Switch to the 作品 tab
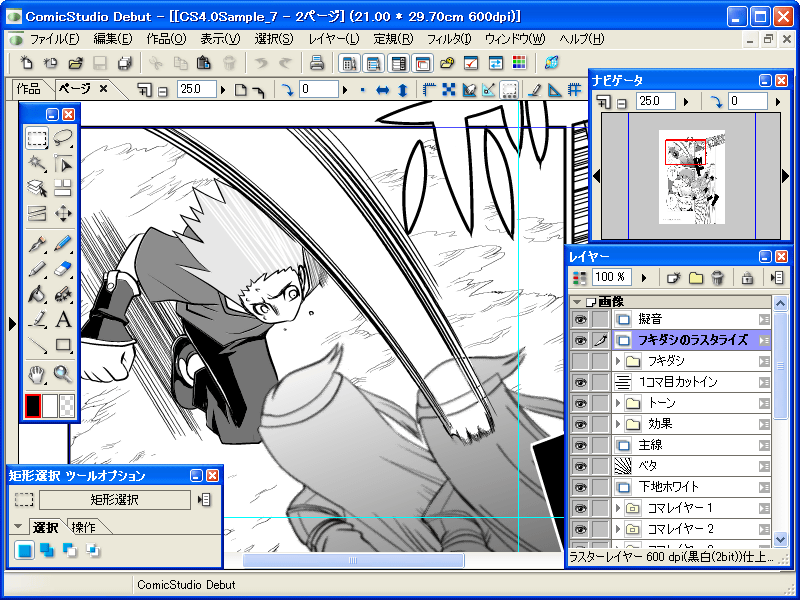800x600 pixels. (x=29, y=89)
